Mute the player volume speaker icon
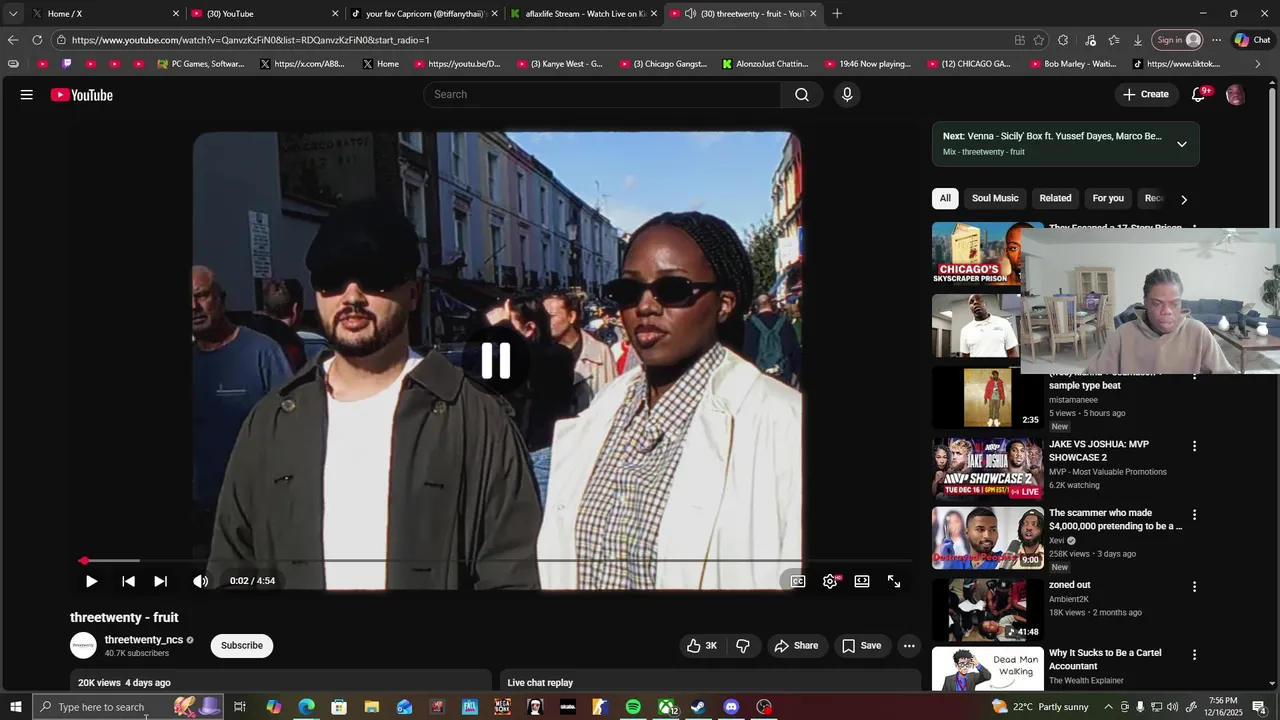Screen dimensions: 1280x720 click(200, 581)
